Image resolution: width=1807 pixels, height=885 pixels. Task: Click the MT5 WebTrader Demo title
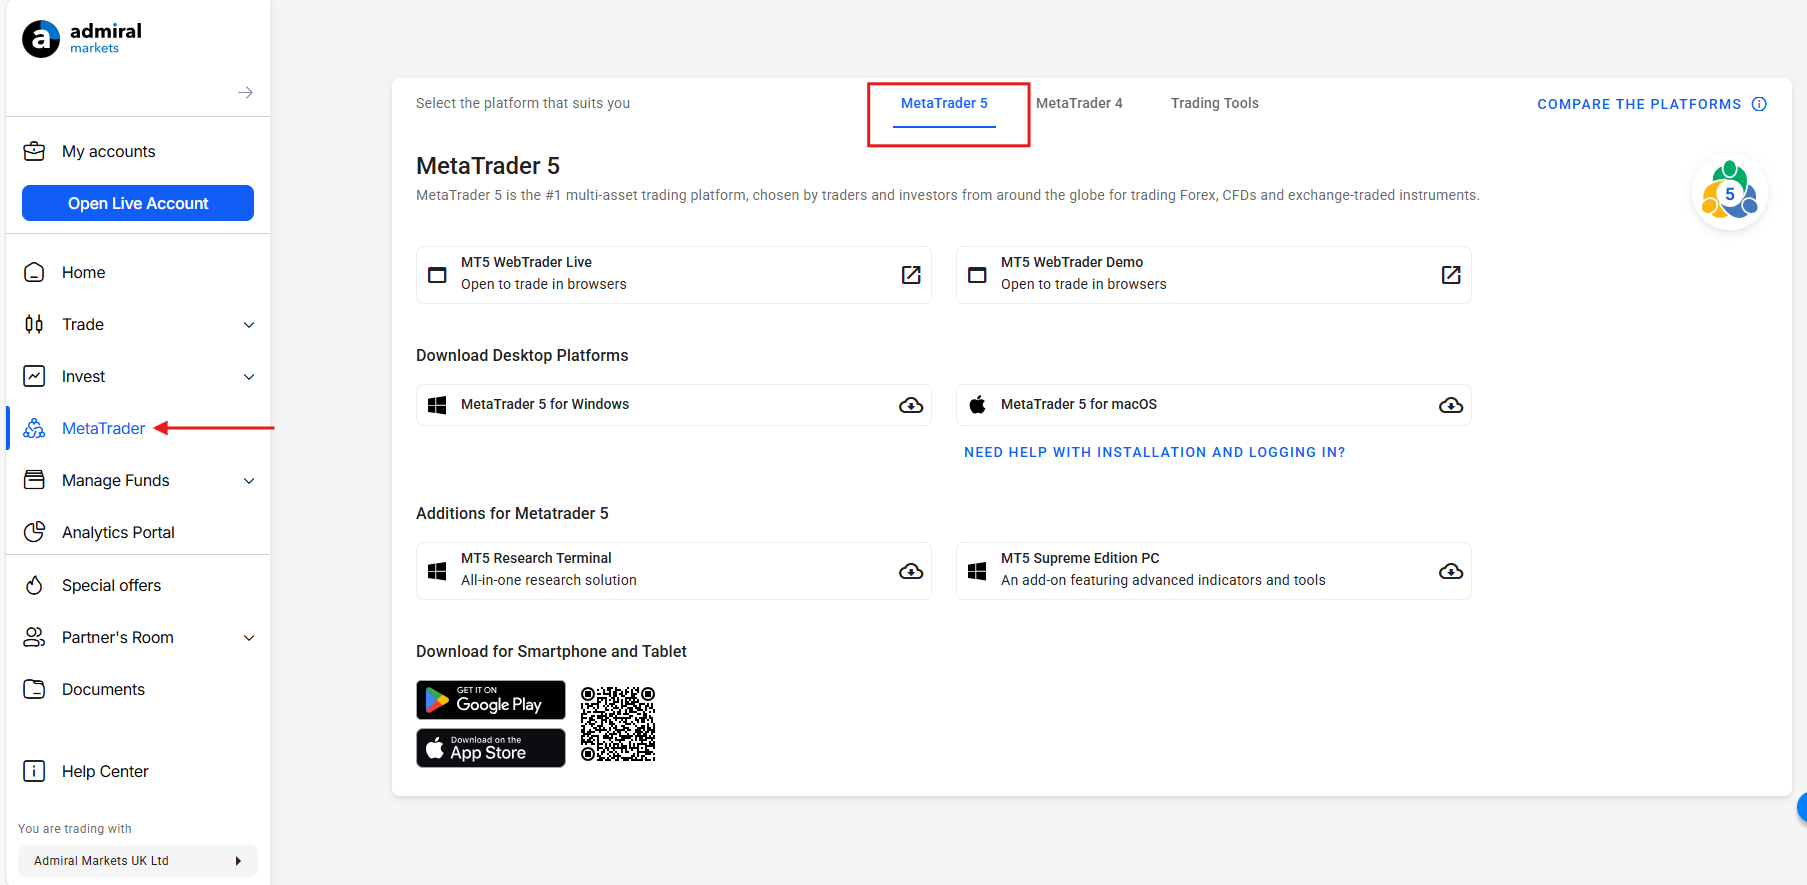coord(1072,262)
